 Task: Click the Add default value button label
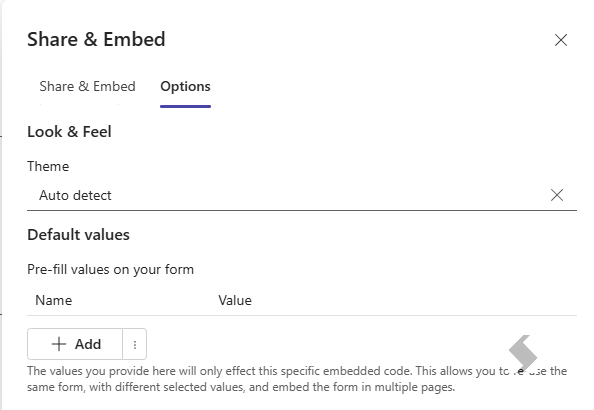tap(88, 344)
